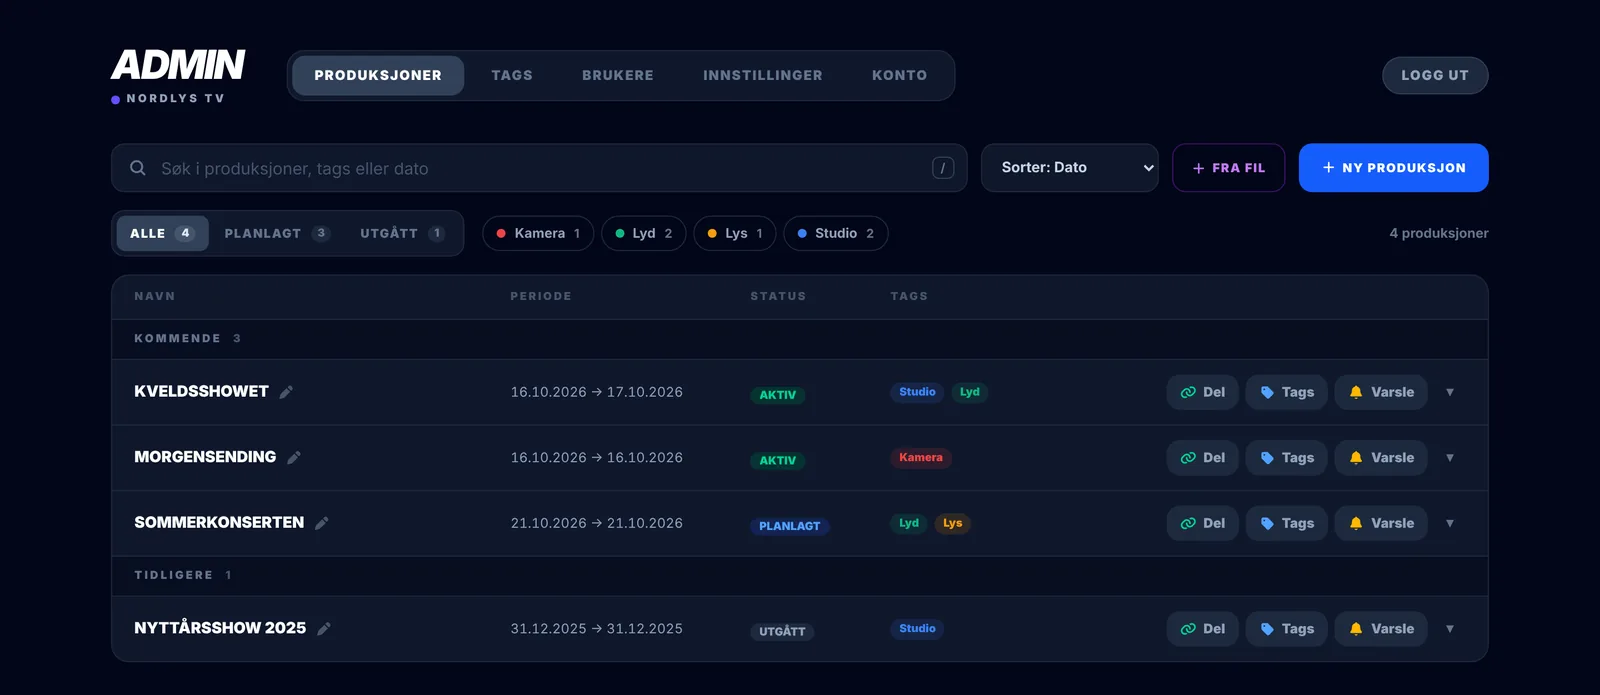Click the LOGG UT button

pyautogui.click(x=1435, y=76)
